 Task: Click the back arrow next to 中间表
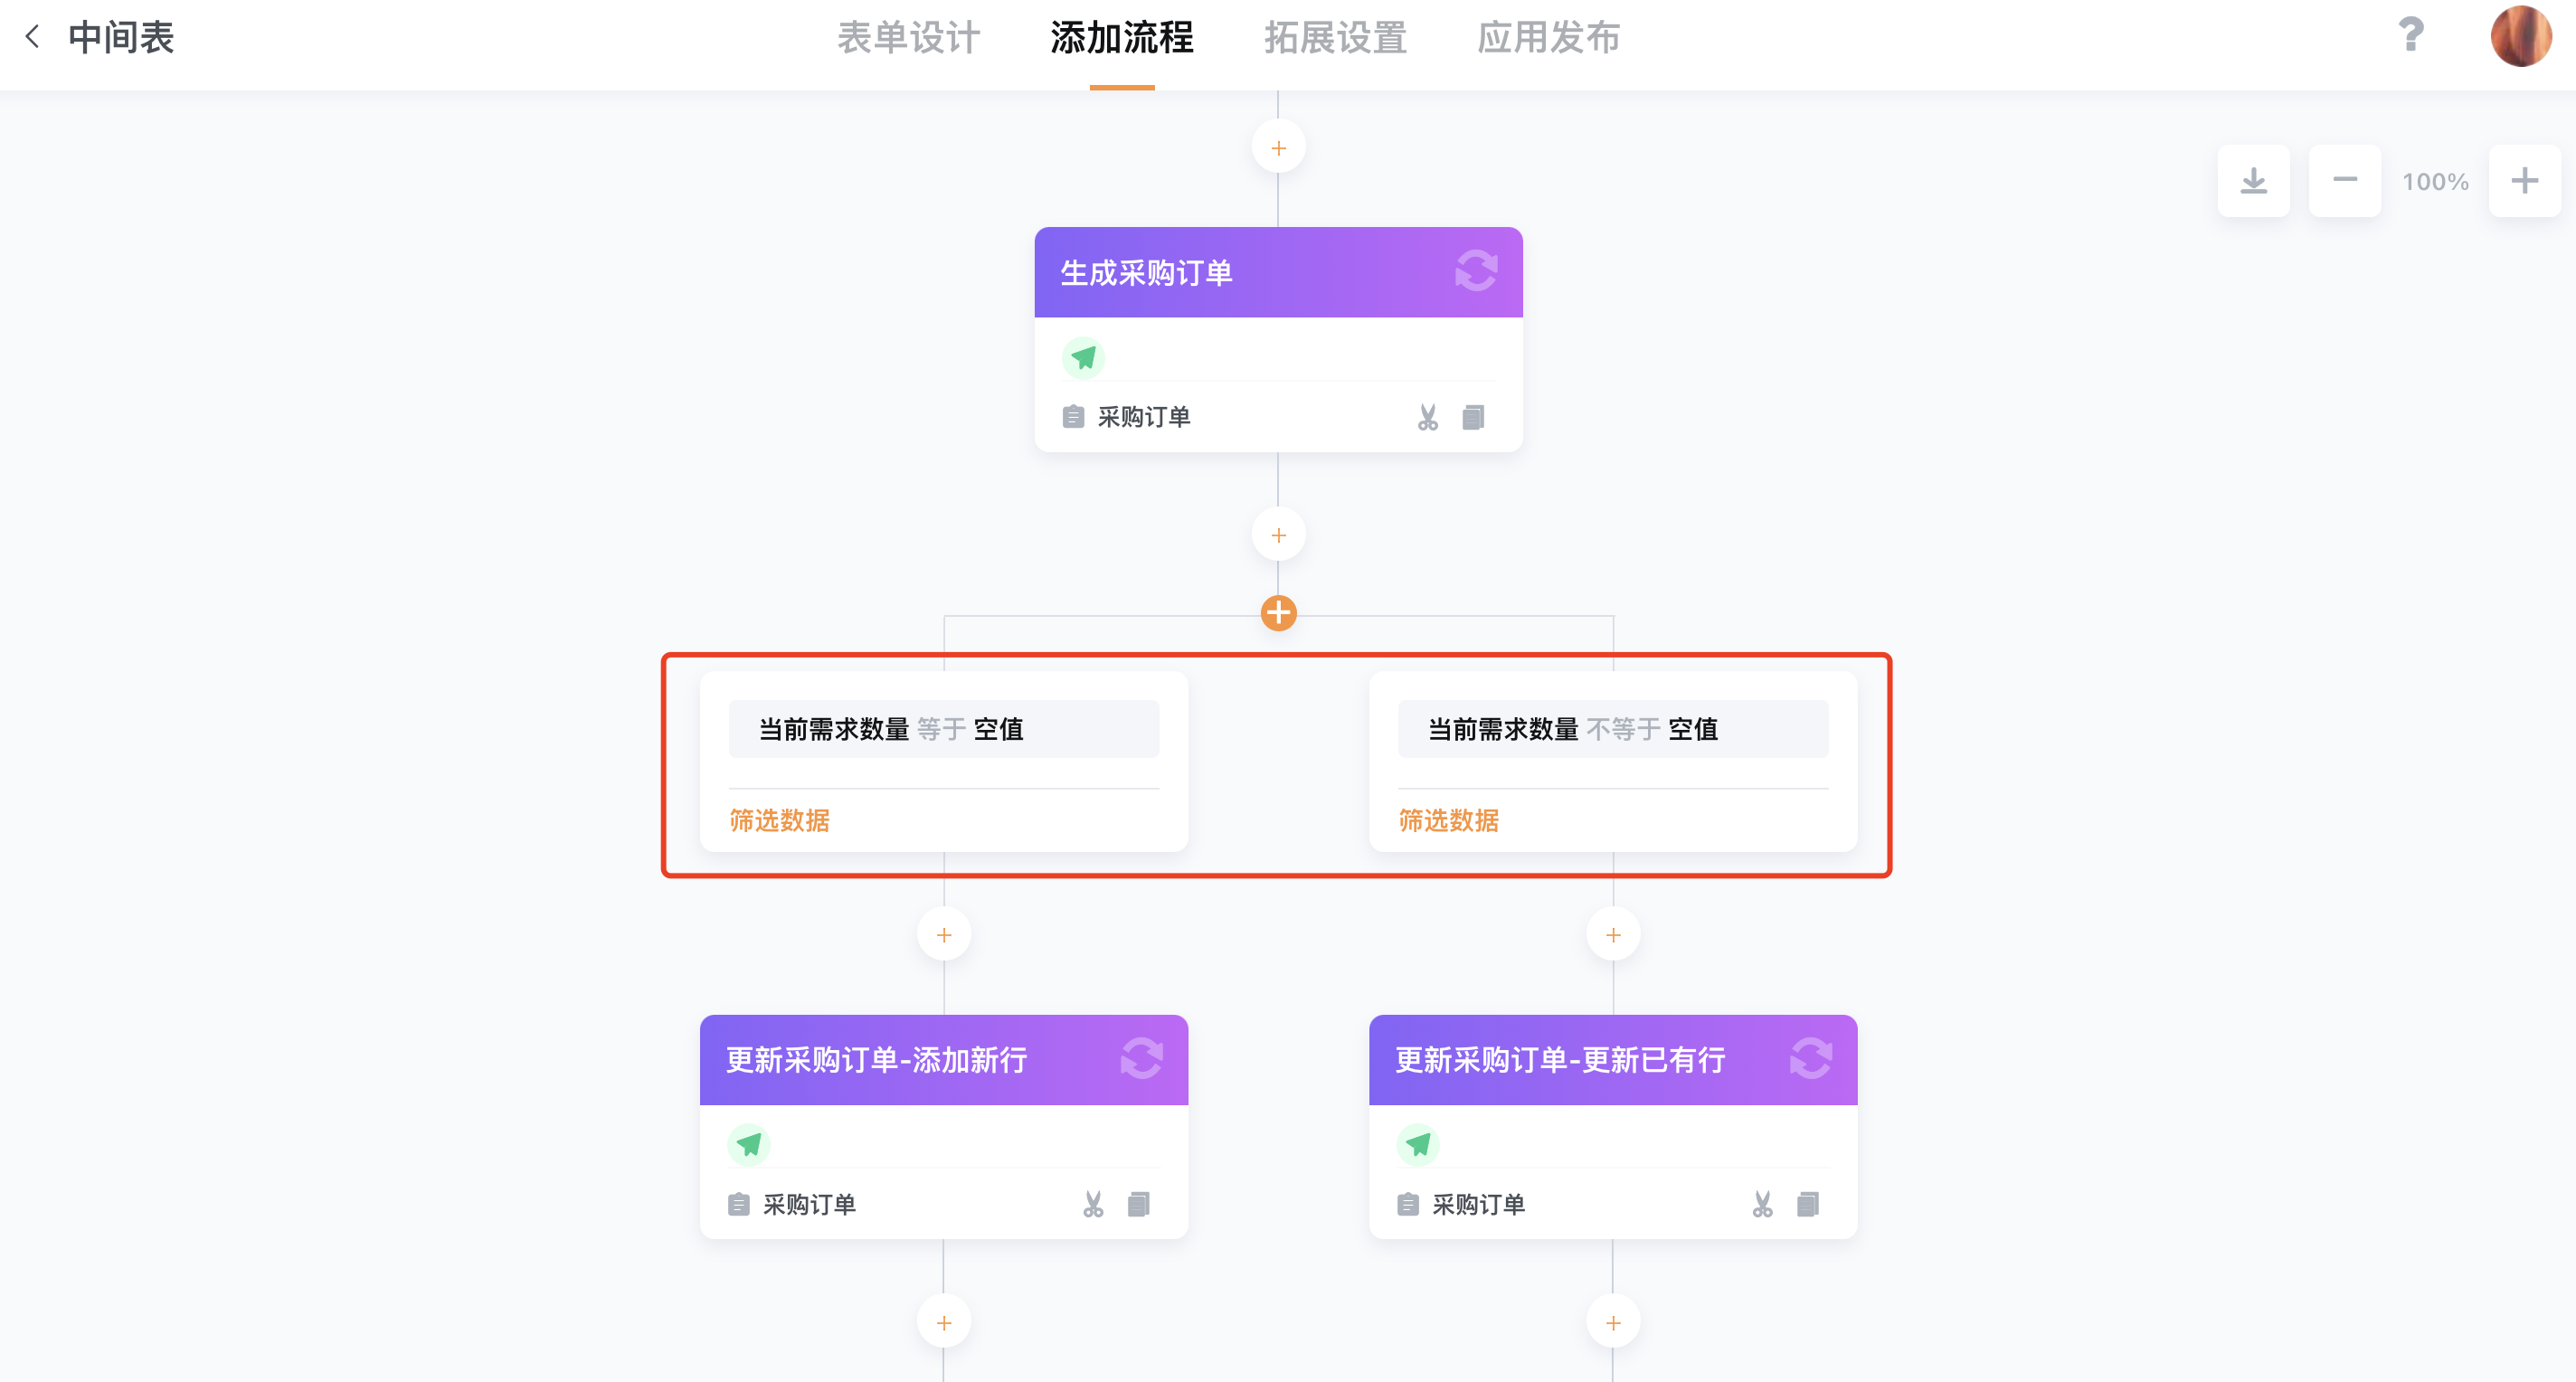click(33, 37)
